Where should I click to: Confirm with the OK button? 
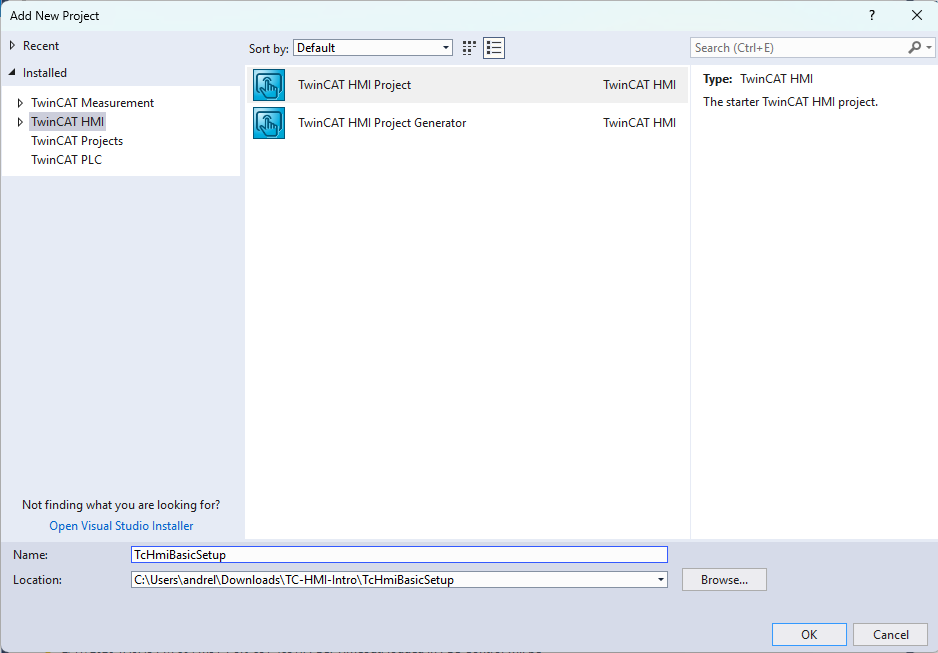(x=809, y=634)
